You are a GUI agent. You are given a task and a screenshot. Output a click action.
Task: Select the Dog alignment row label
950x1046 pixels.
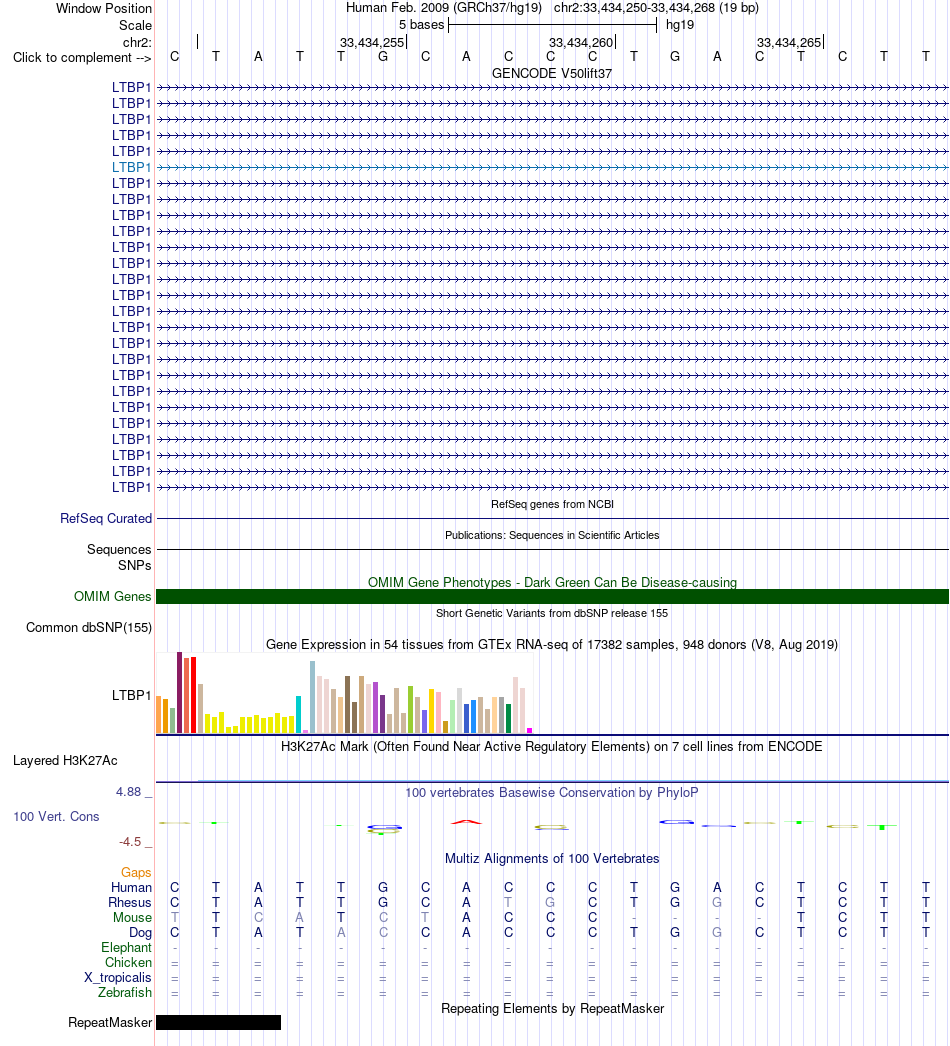(x=140, y=933)
